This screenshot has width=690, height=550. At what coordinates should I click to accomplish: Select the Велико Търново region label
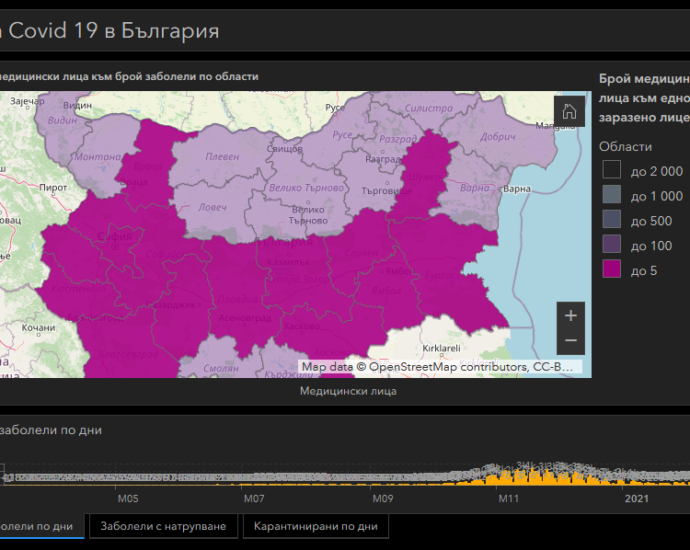(x=307, y=188)
